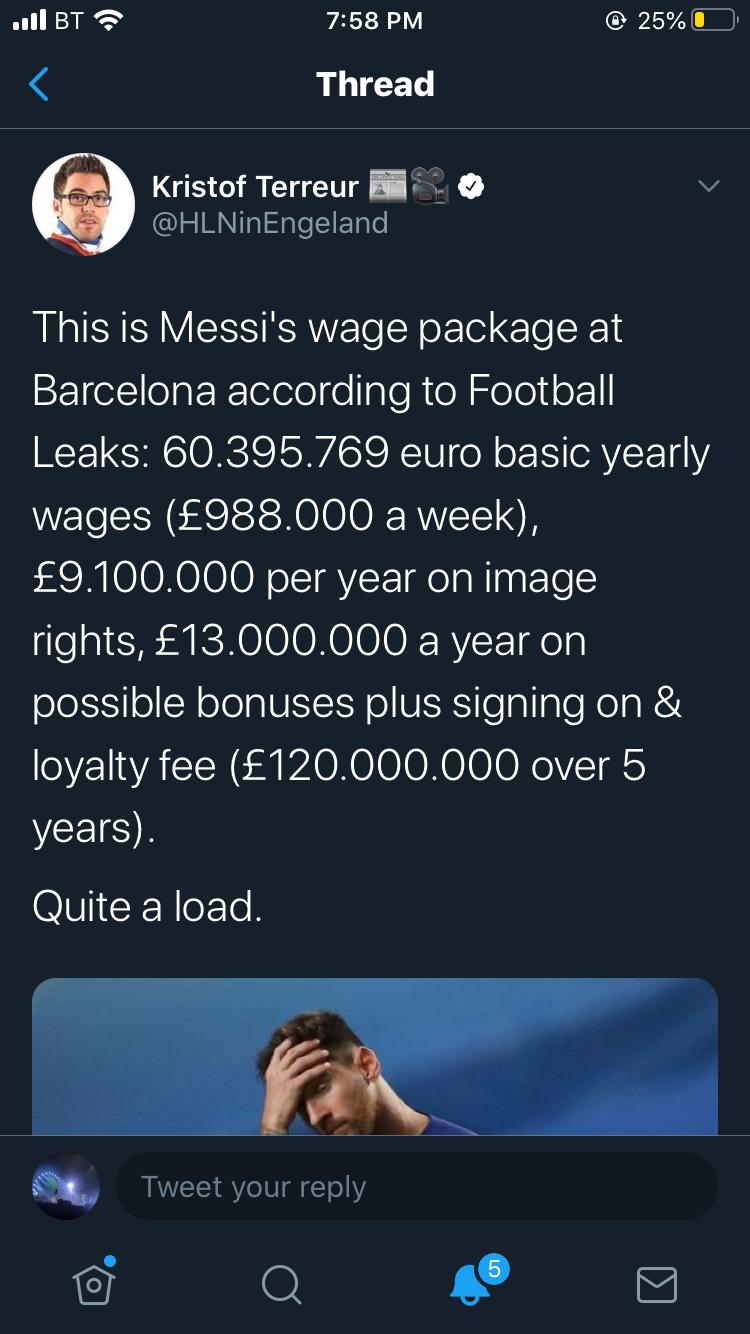
Task: Tap your avatar beside the reply field
Action: pyautogui.click(x=66, y=1186)
